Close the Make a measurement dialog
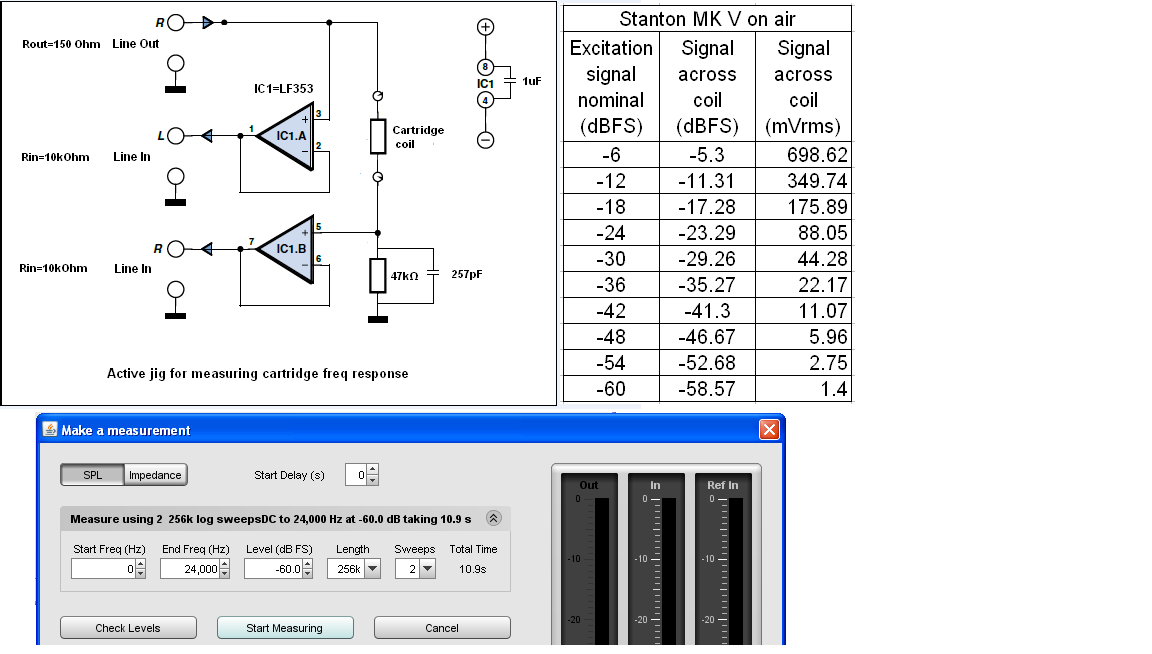Image resolution: width=1152 pixels, height=654 pixels. [768, 429]
